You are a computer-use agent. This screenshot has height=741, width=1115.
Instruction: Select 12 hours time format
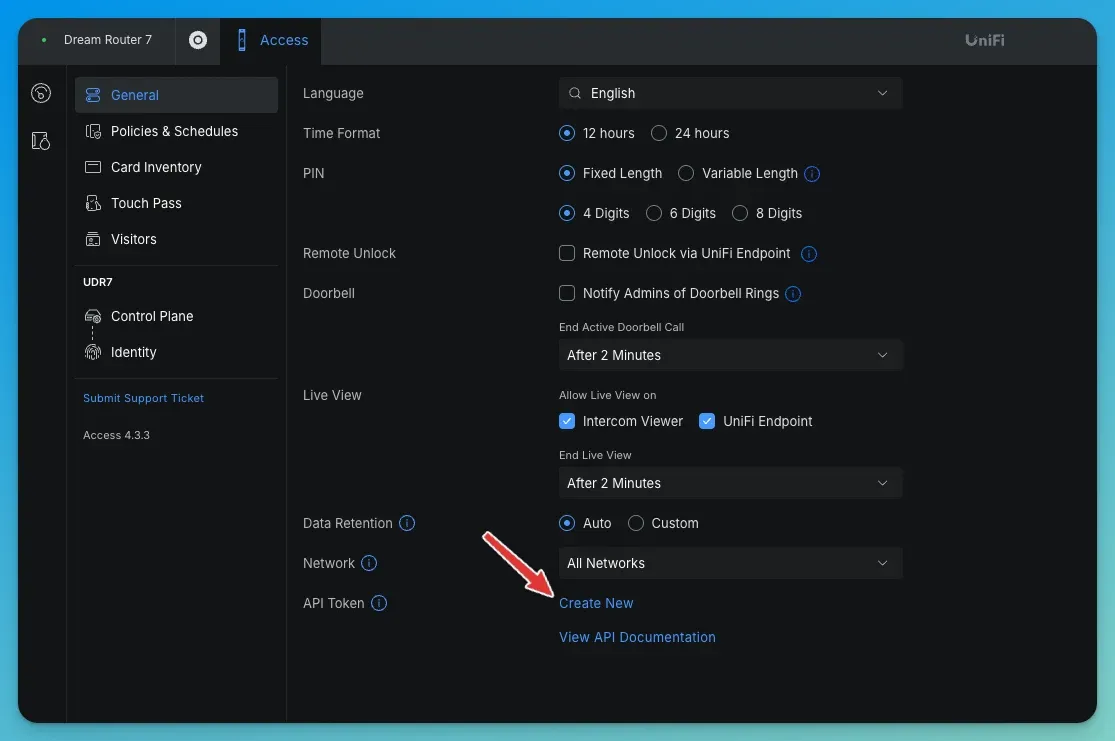(567, 133)
